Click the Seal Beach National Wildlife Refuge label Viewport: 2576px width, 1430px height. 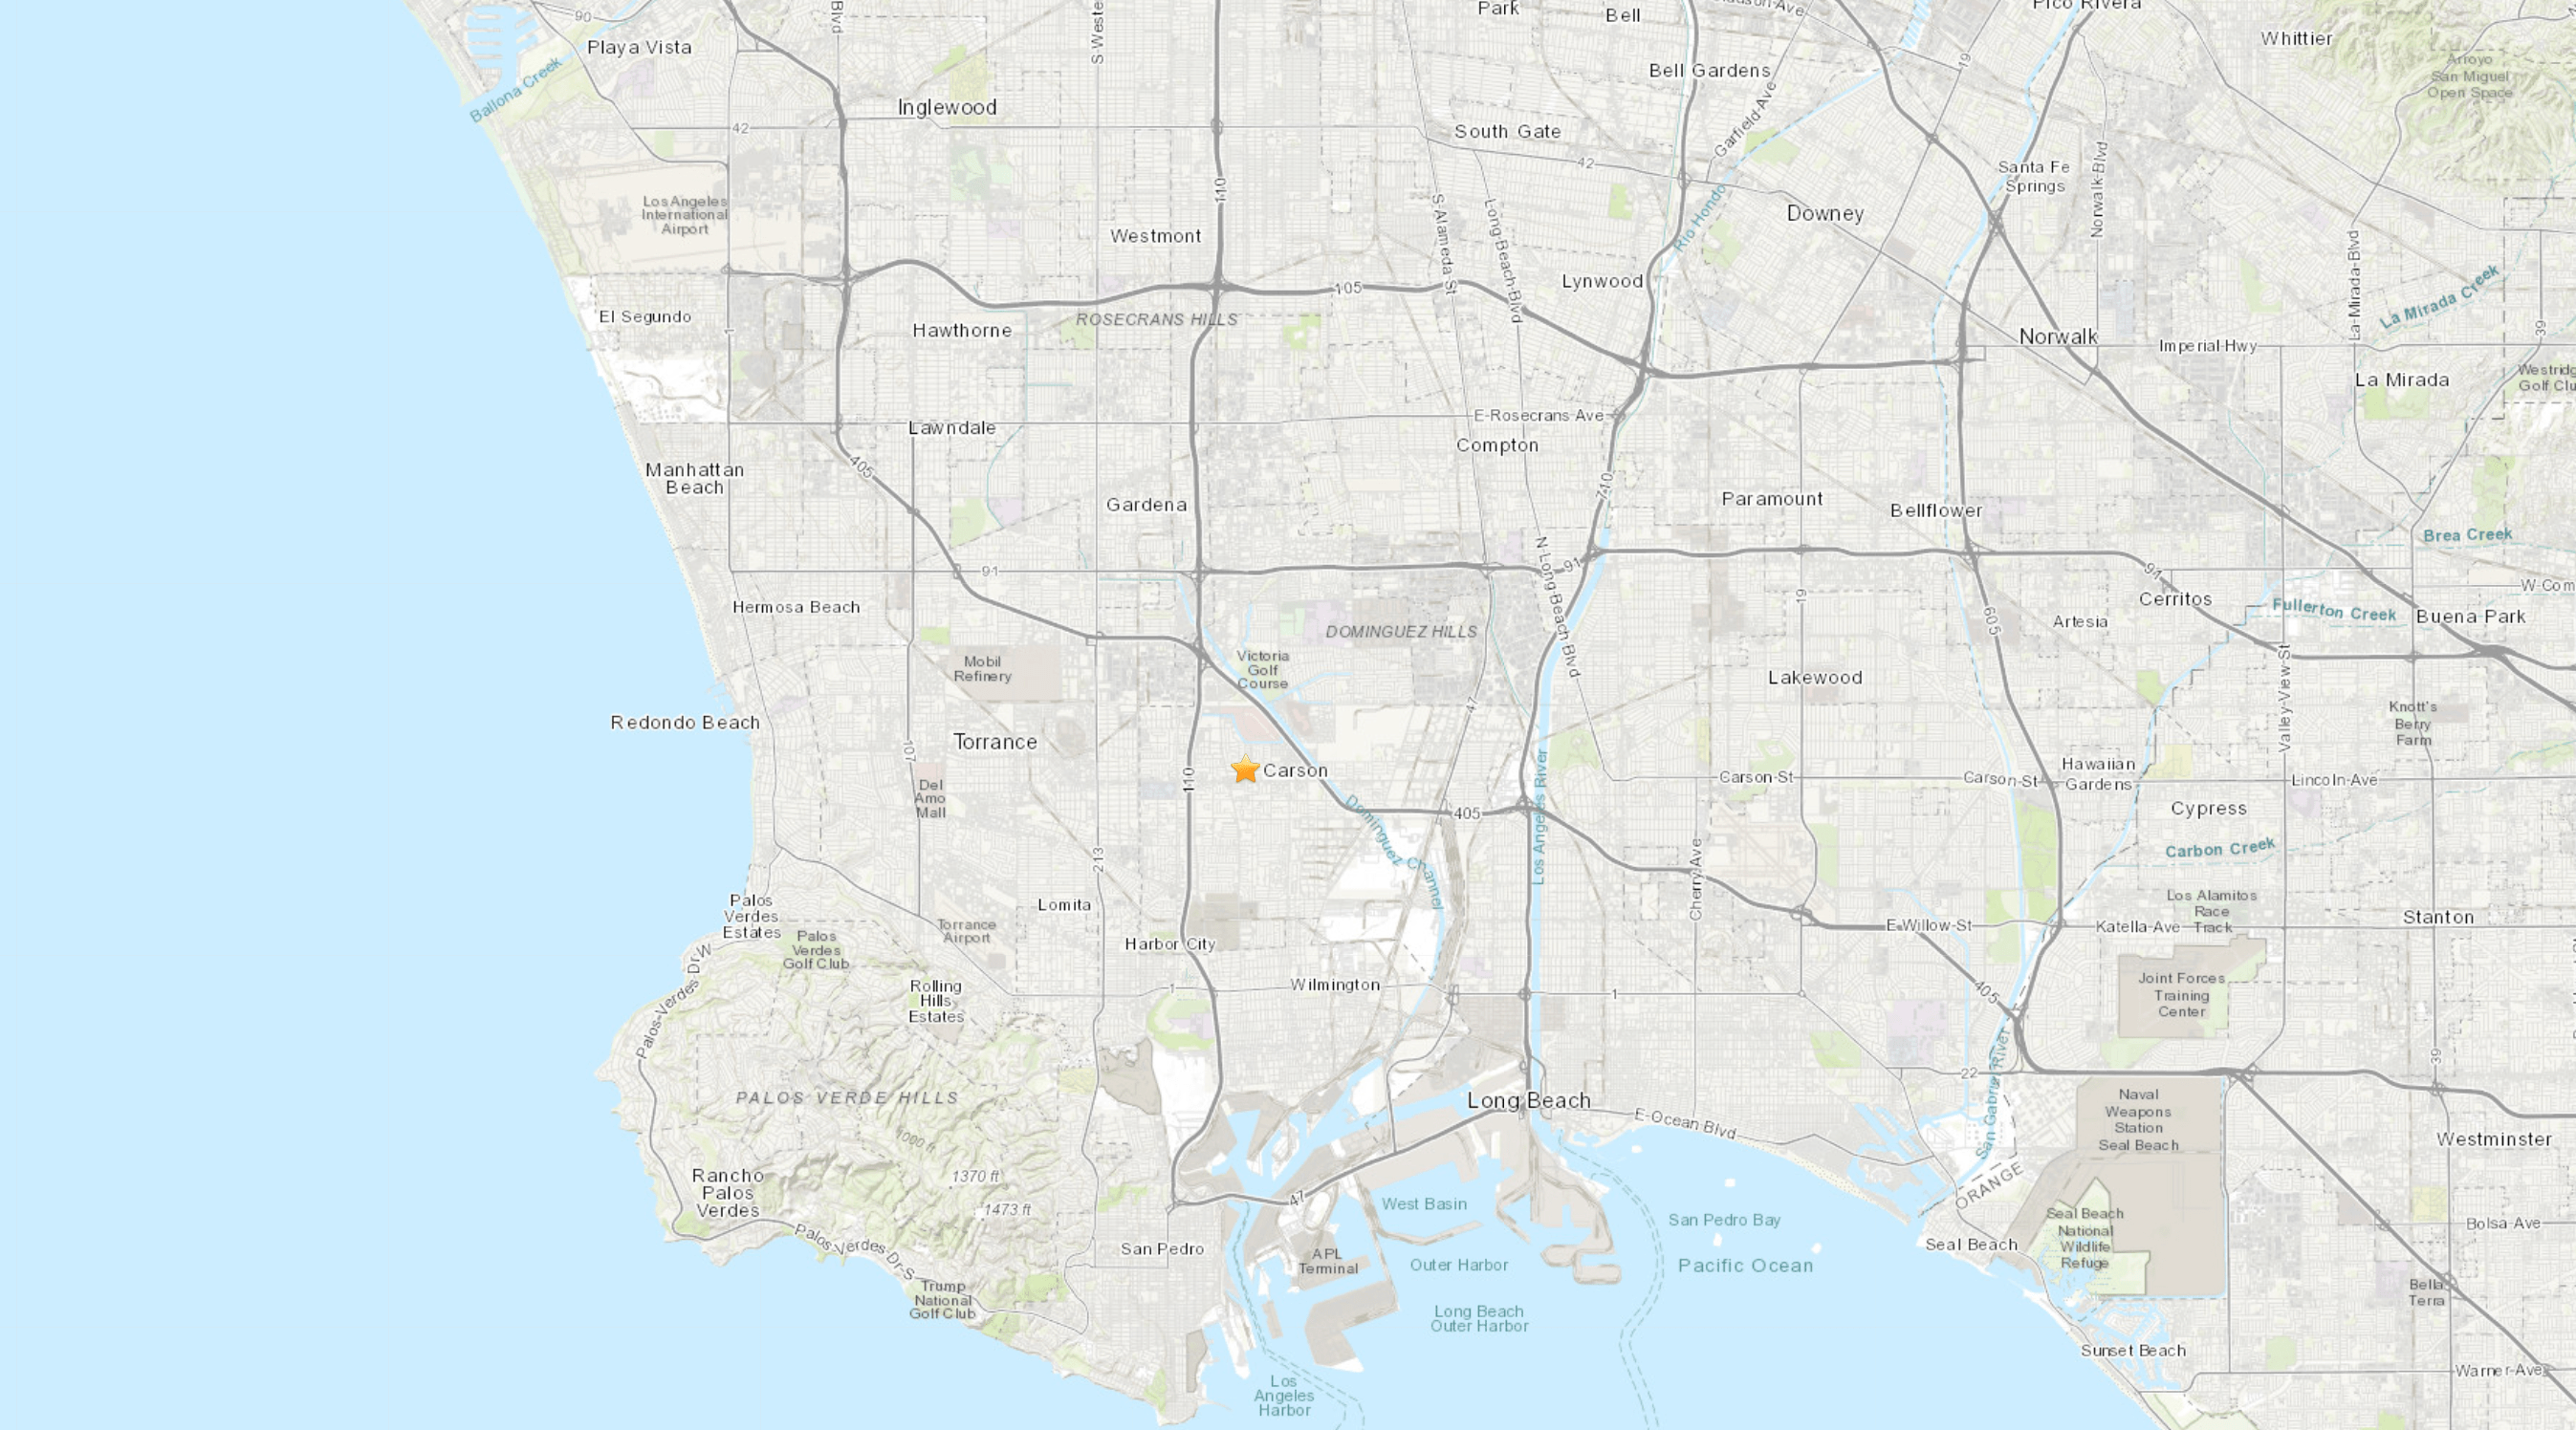2084,1238
